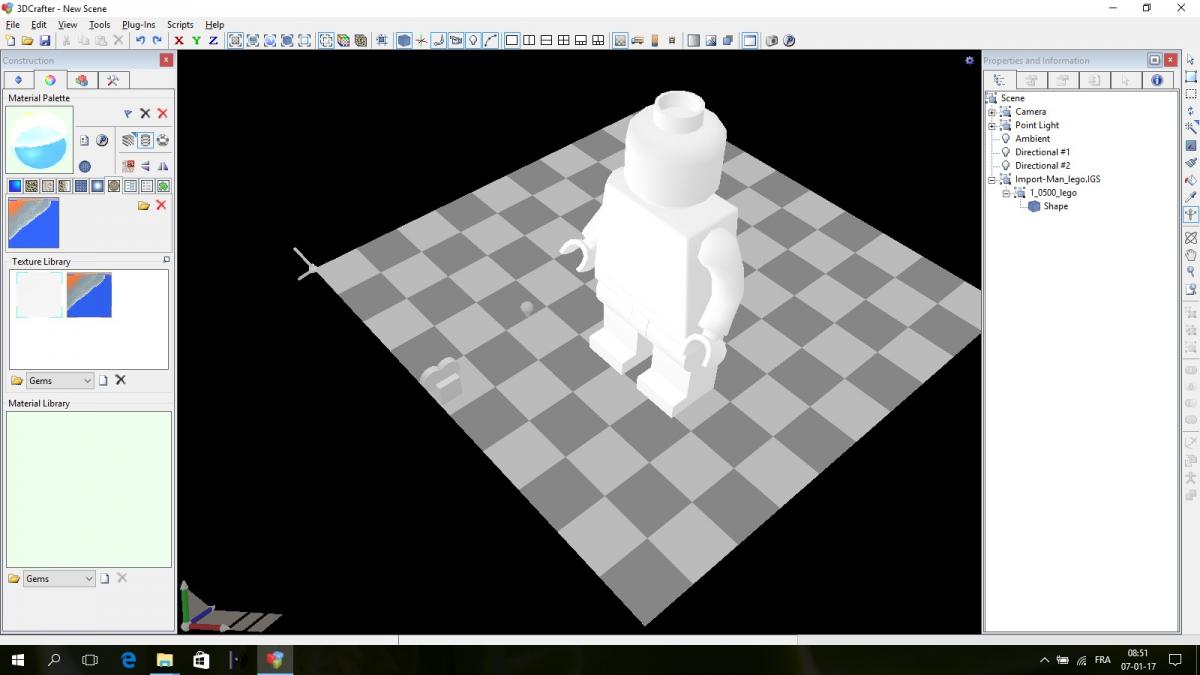Screen dimensions: 1200x675
Task: Open texture file with palette folder icon
Action: click(144, 205)
